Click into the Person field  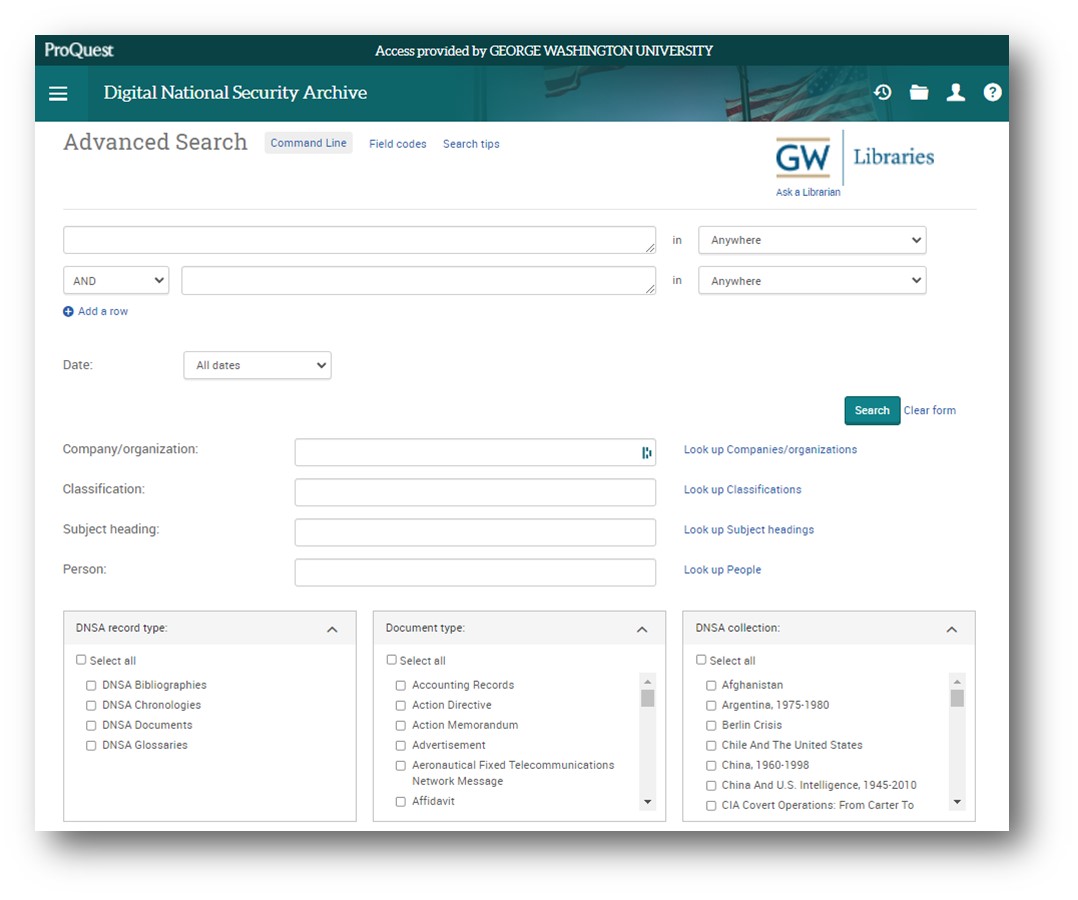click(x=475, y=572)
